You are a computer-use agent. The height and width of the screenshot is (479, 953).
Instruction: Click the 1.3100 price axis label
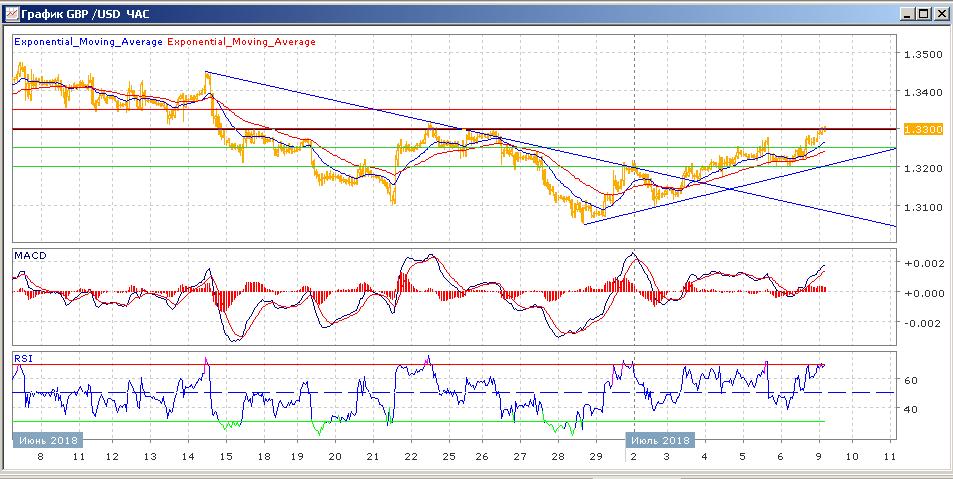pos(921,208)
